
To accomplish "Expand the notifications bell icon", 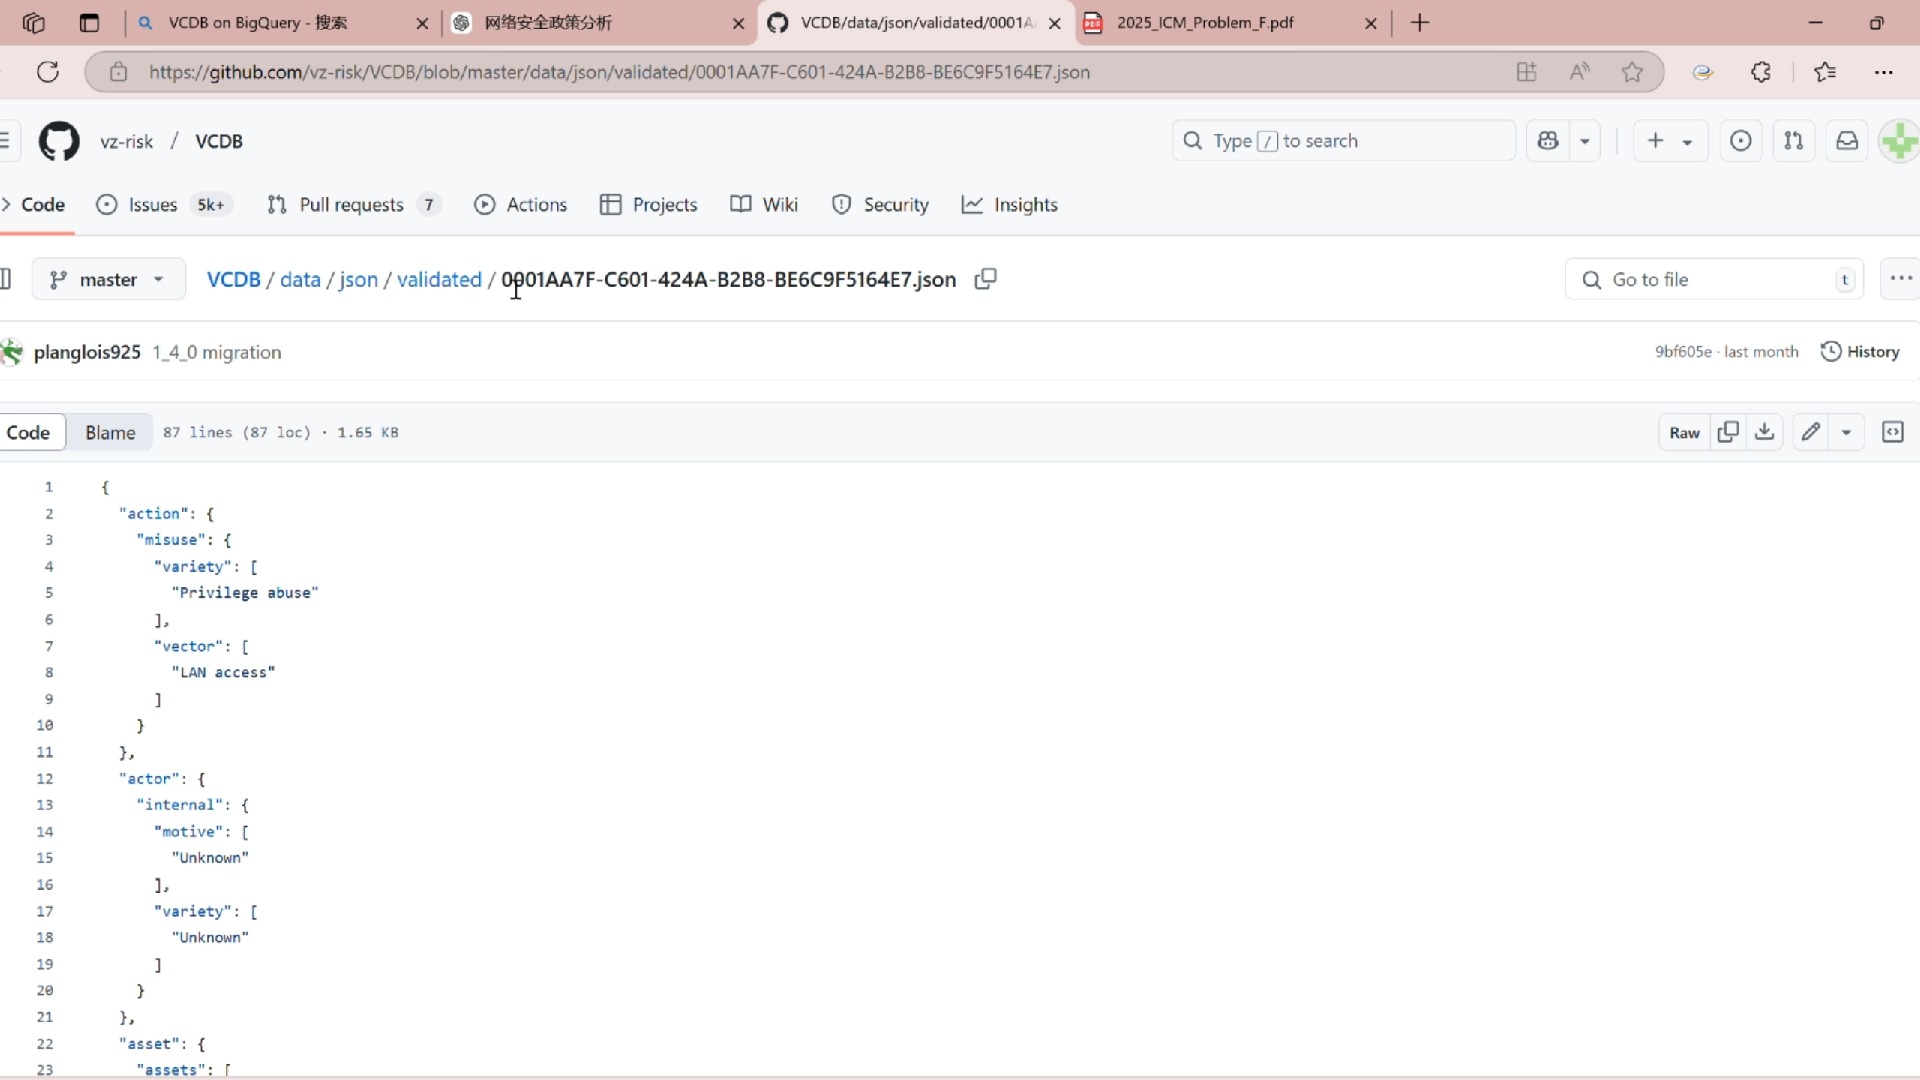I will click(x=1847, y=141).
